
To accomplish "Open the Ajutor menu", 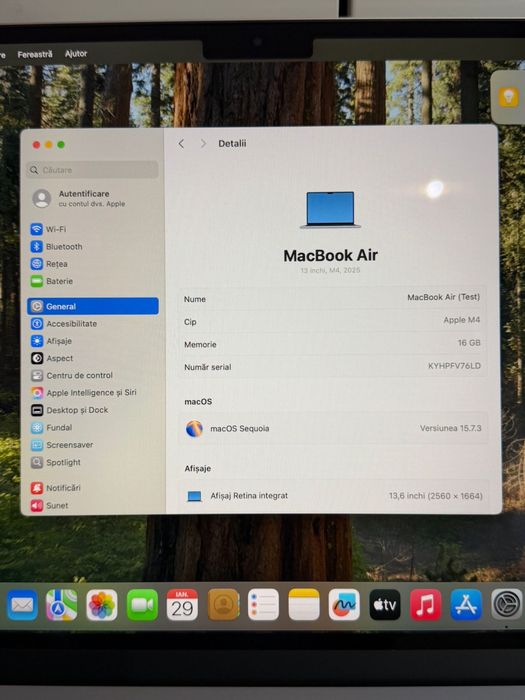I will (x=76, y=54).
